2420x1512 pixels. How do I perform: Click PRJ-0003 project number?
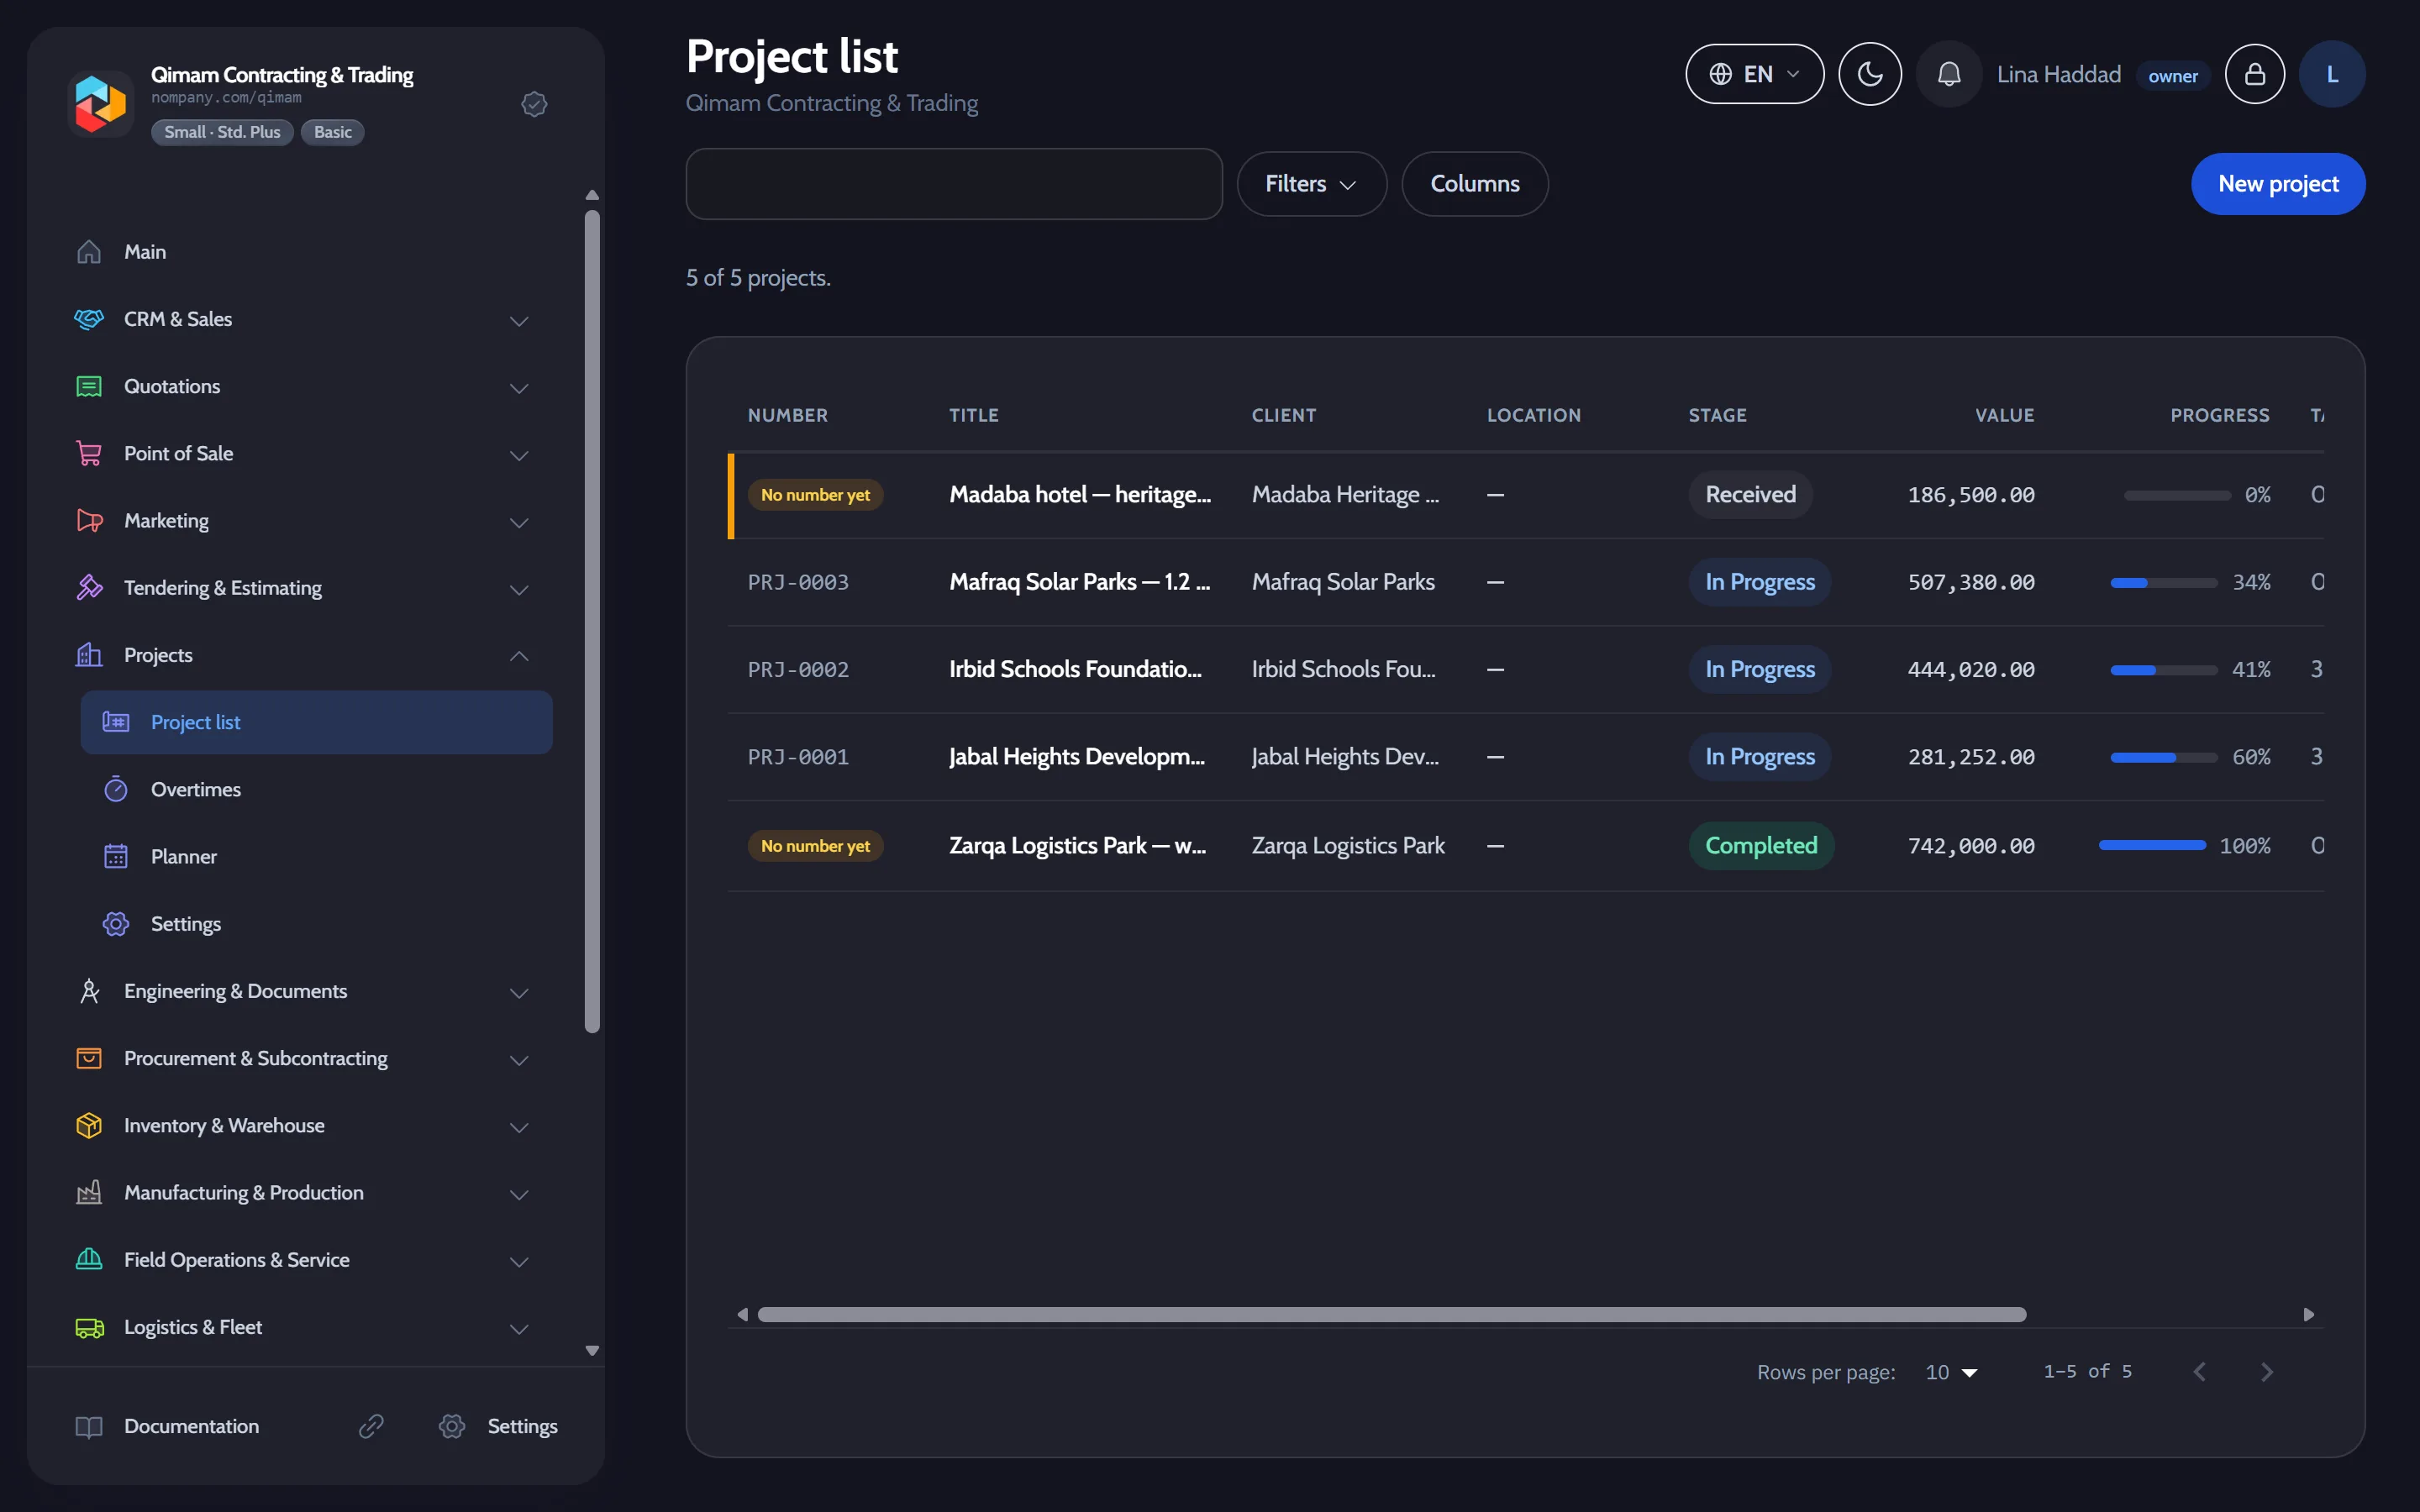(x=798, y=582)
